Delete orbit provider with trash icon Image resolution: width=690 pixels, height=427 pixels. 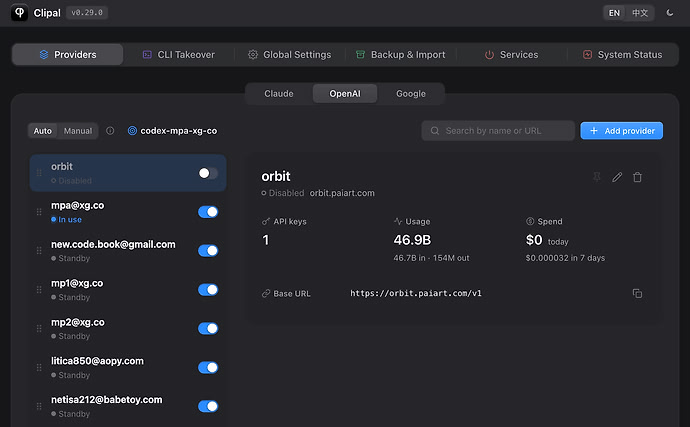[637, 177]
